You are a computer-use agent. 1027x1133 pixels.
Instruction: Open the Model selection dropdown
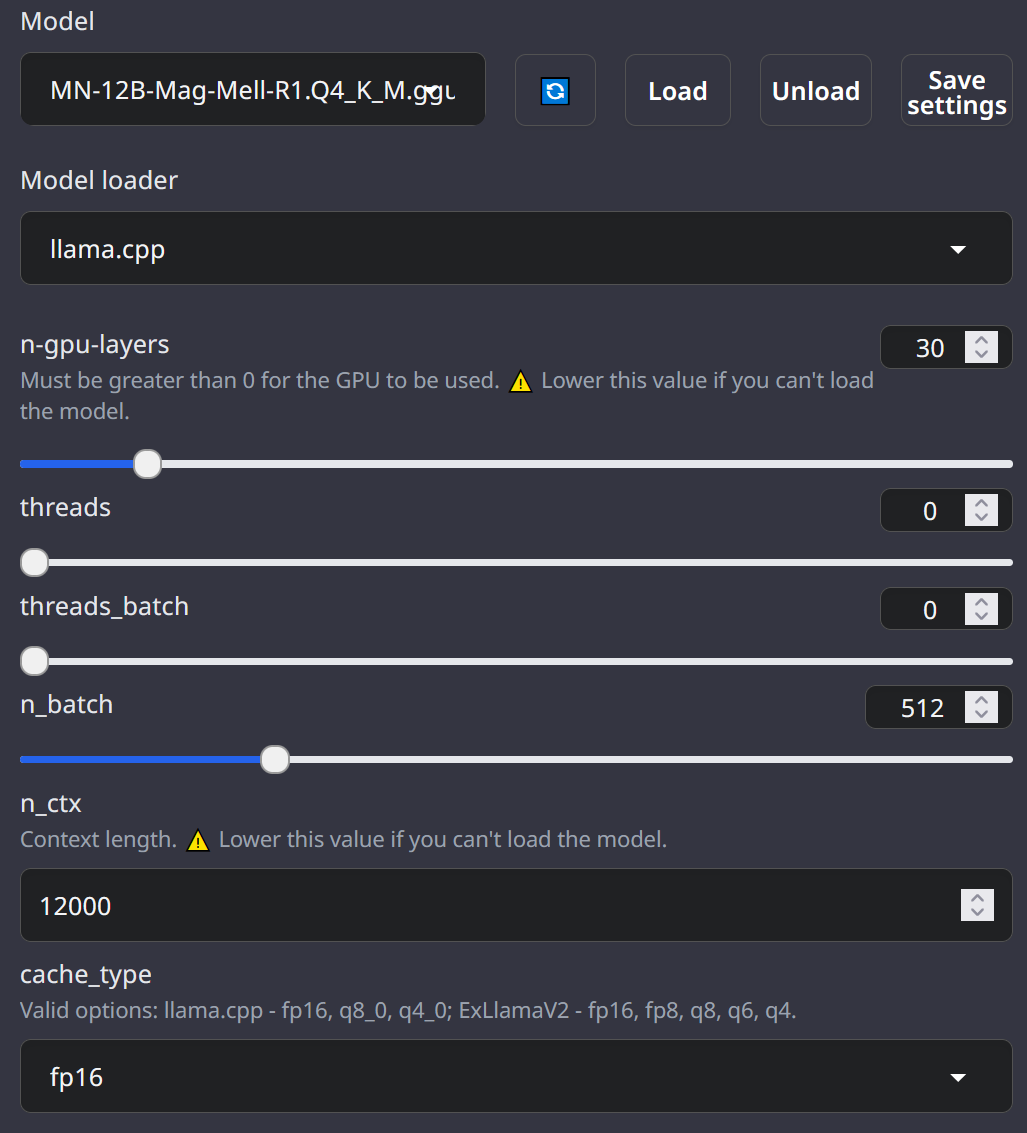[253, 90]
